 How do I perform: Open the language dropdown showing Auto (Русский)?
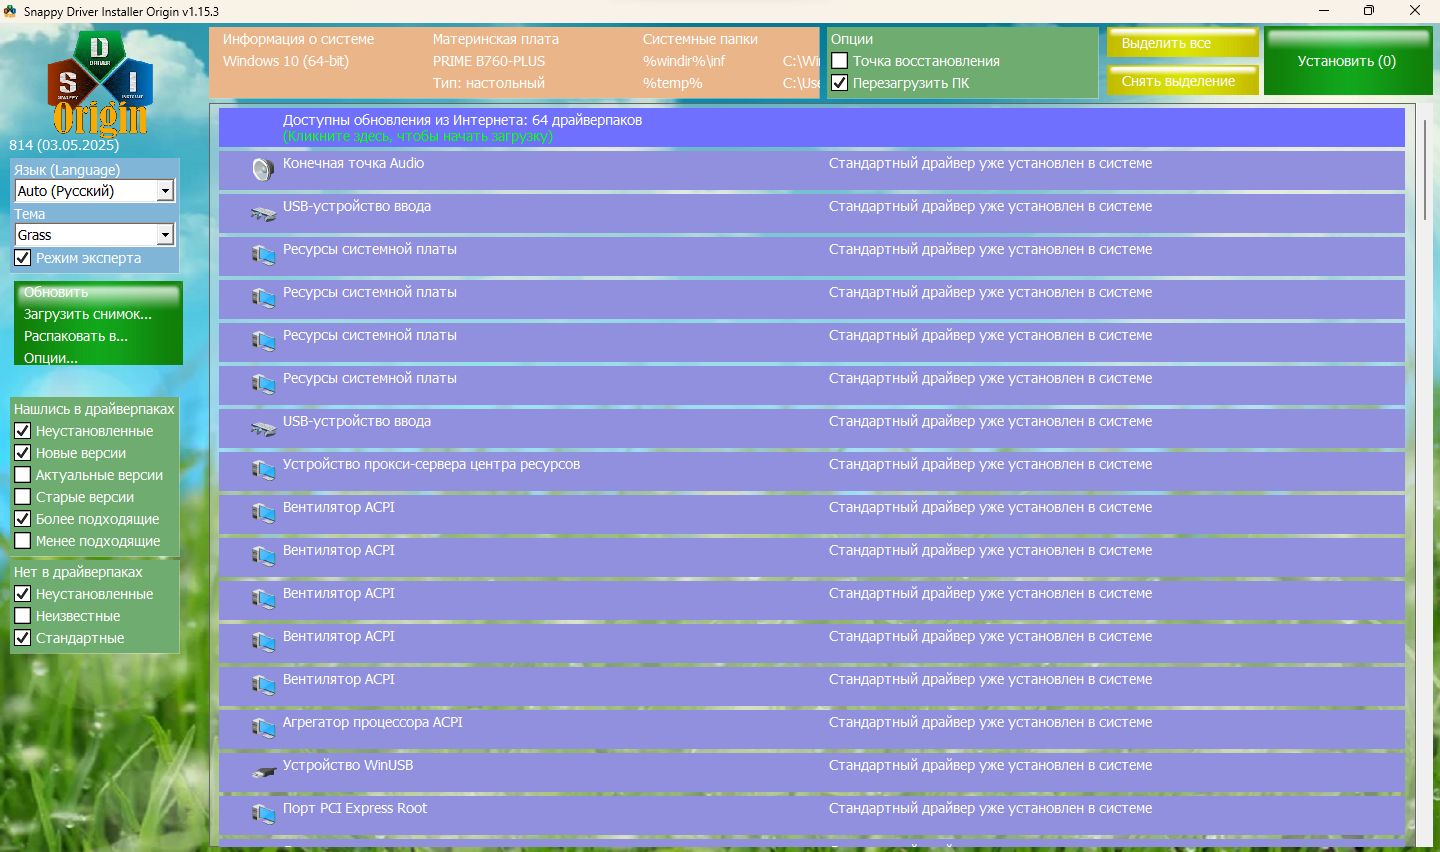pyautogui.click(x=95, y=191)
